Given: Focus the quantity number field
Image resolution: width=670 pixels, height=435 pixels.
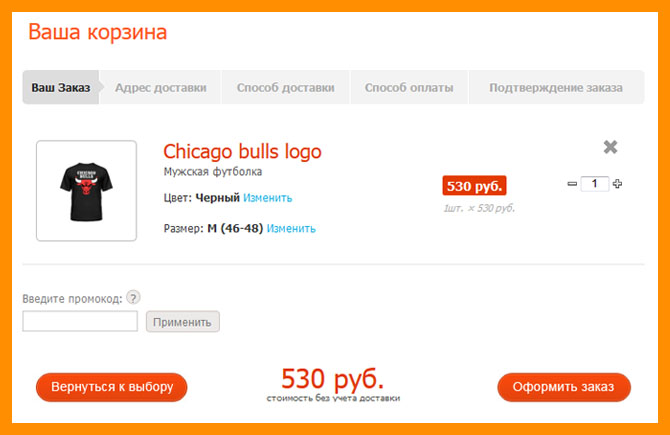Looking at the screenshot, I should point(594,184).
